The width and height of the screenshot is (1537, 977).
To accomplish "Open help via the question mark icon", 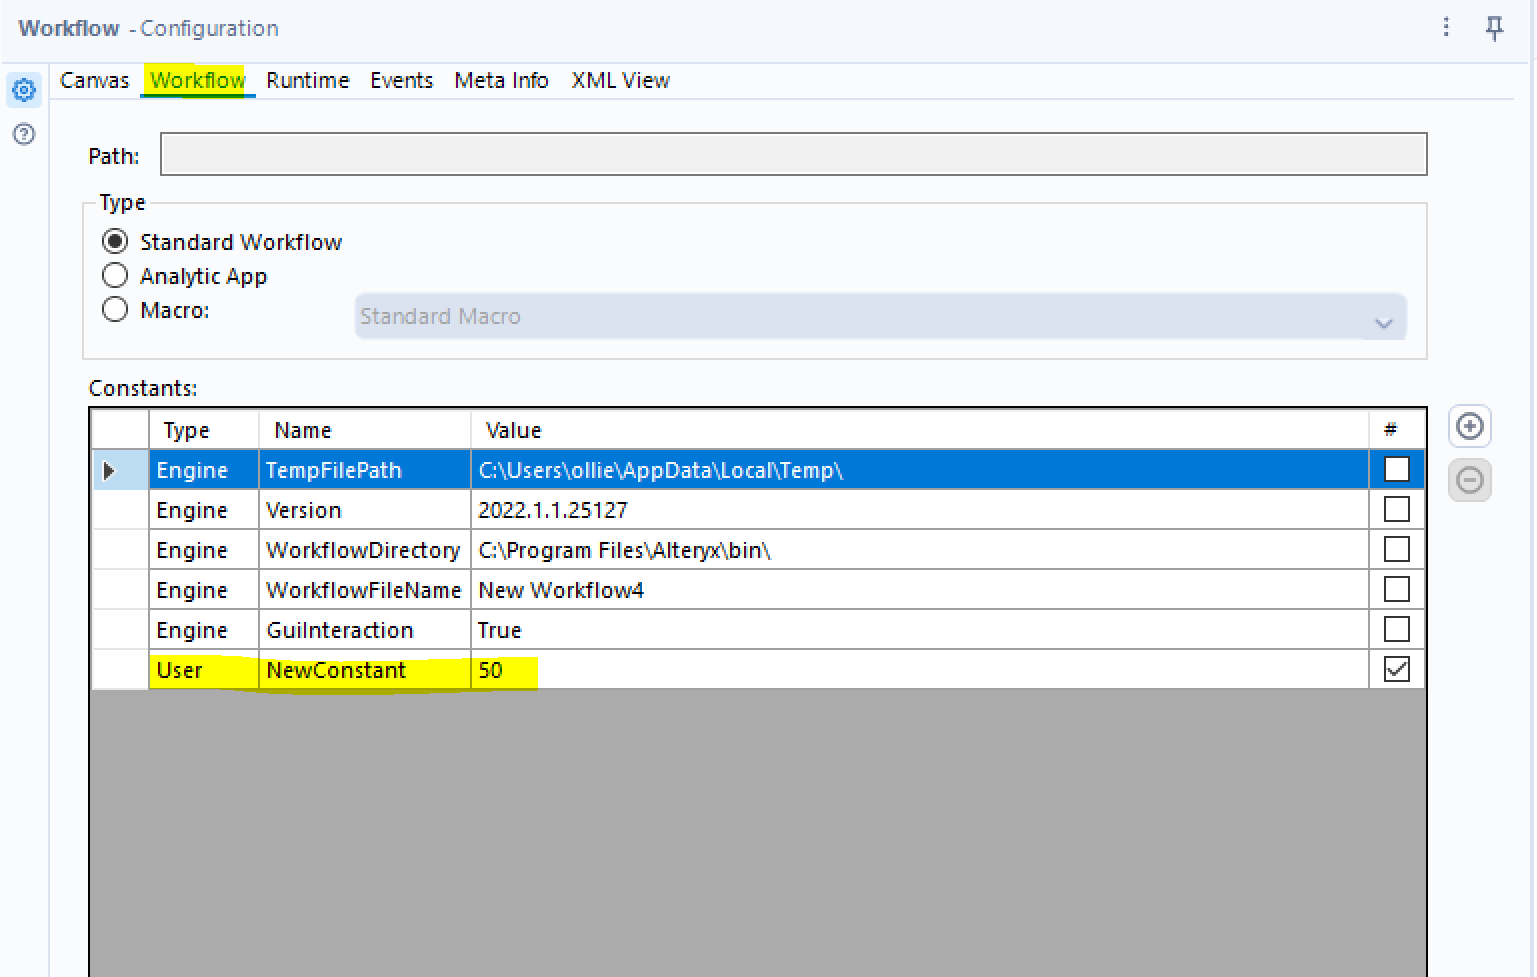I will 23,133.
